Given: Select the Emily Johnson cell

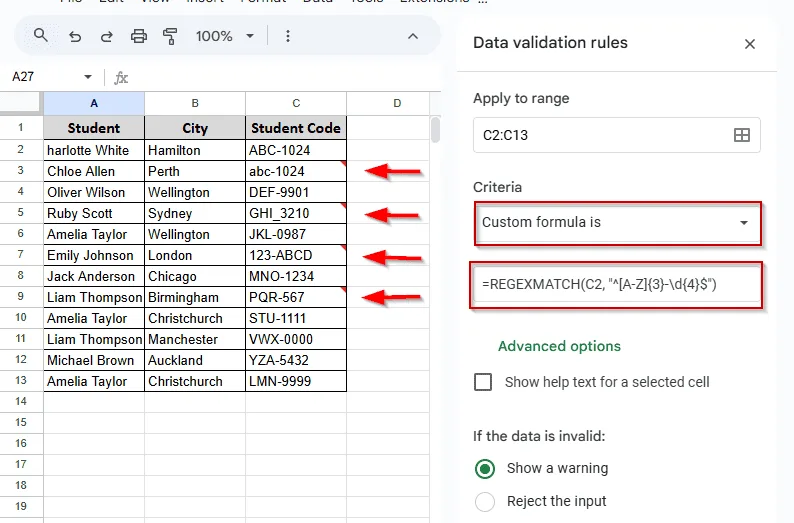Looking at the screenshot, I should pyautogui.click(x=94, y=255).
